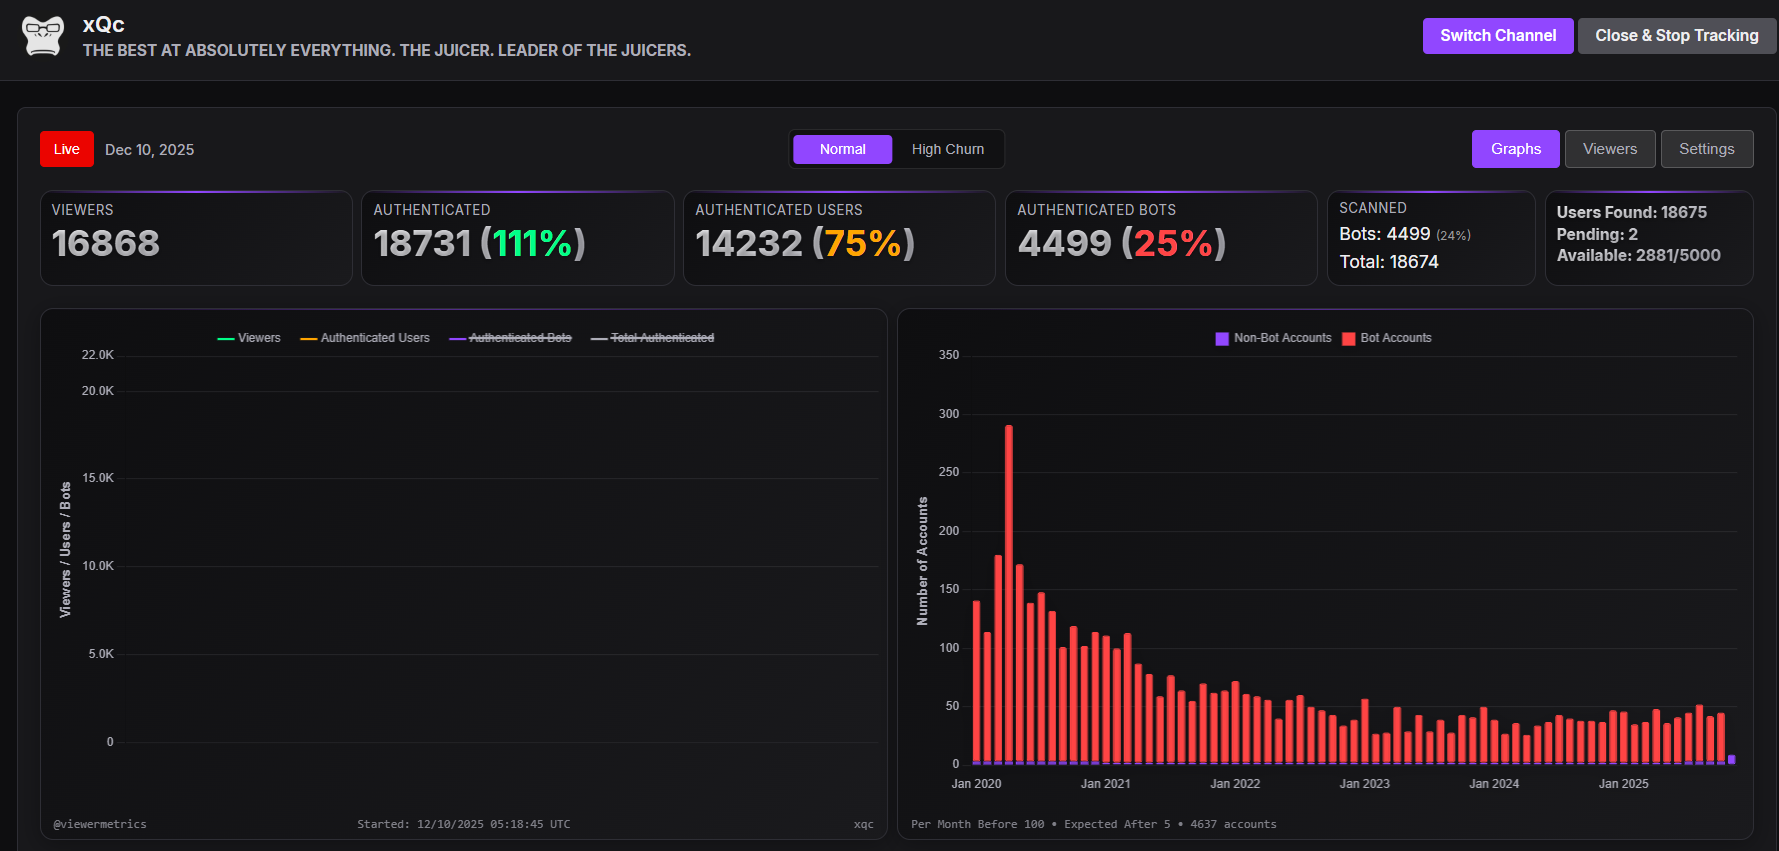The width and height of the screenshot is (1779, 851).
Task: Toggle the Authenticated Users legend series
Action: [x=365, y=338]
